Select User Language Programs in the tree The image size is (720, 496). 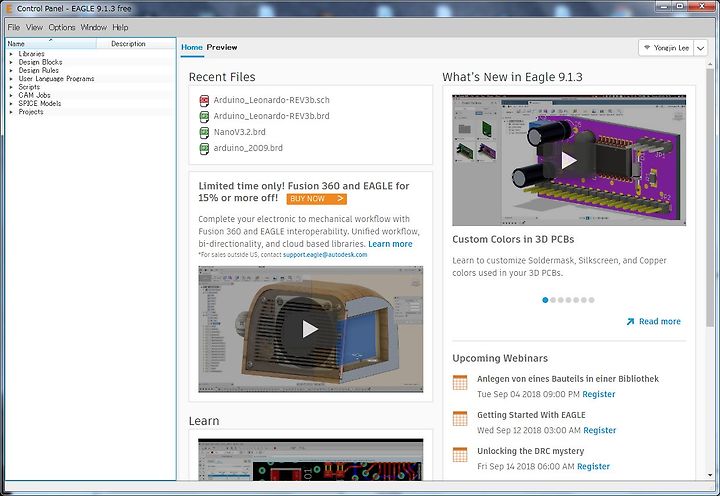[x=56, y=79]
